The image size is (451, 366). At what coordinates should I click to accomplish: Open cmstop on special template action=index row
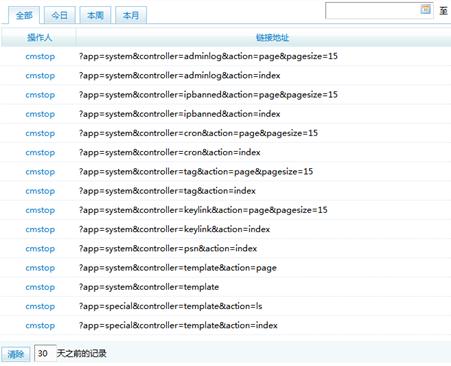40,326
